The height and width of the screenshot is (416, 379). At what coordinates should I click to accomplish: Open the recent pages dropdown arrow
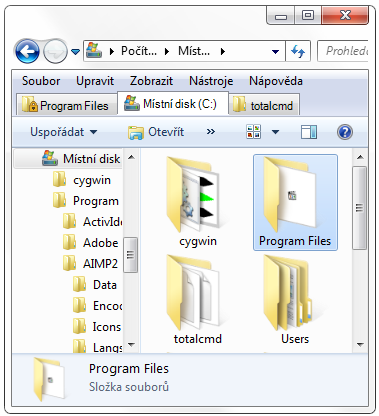tap(76, 52)
